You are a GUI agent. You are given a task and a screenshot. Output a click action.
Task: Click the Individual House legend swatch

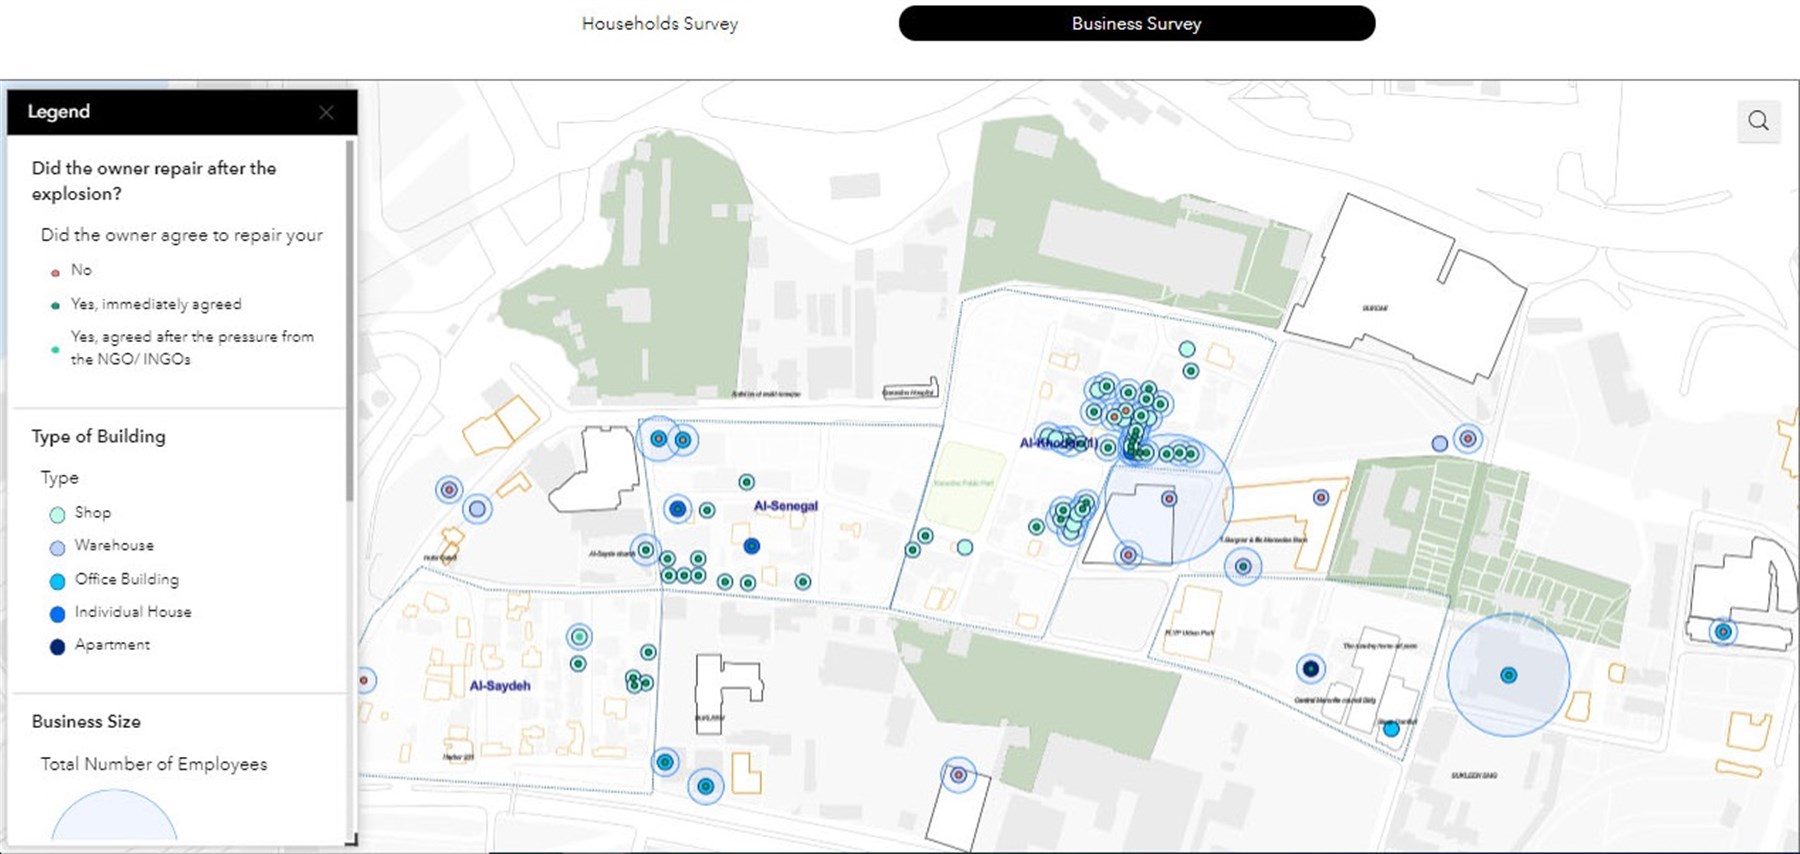coord(57,614)
